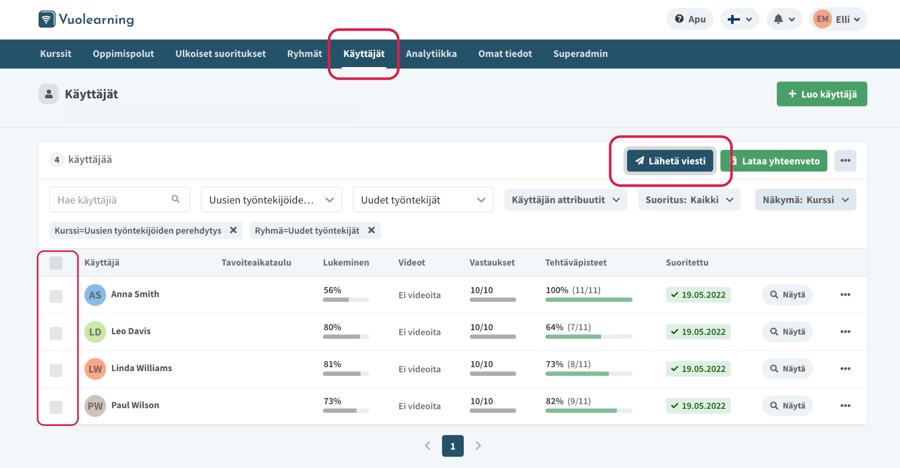
Task: Select all users header checkbox
Action: tap(56, 263)
